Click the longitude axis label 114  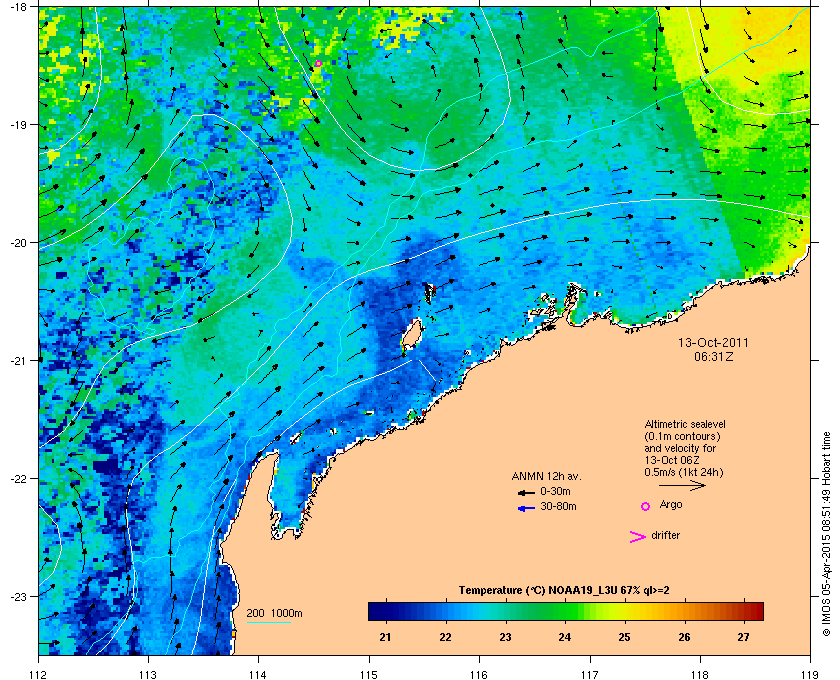click(x=258, y=674)
